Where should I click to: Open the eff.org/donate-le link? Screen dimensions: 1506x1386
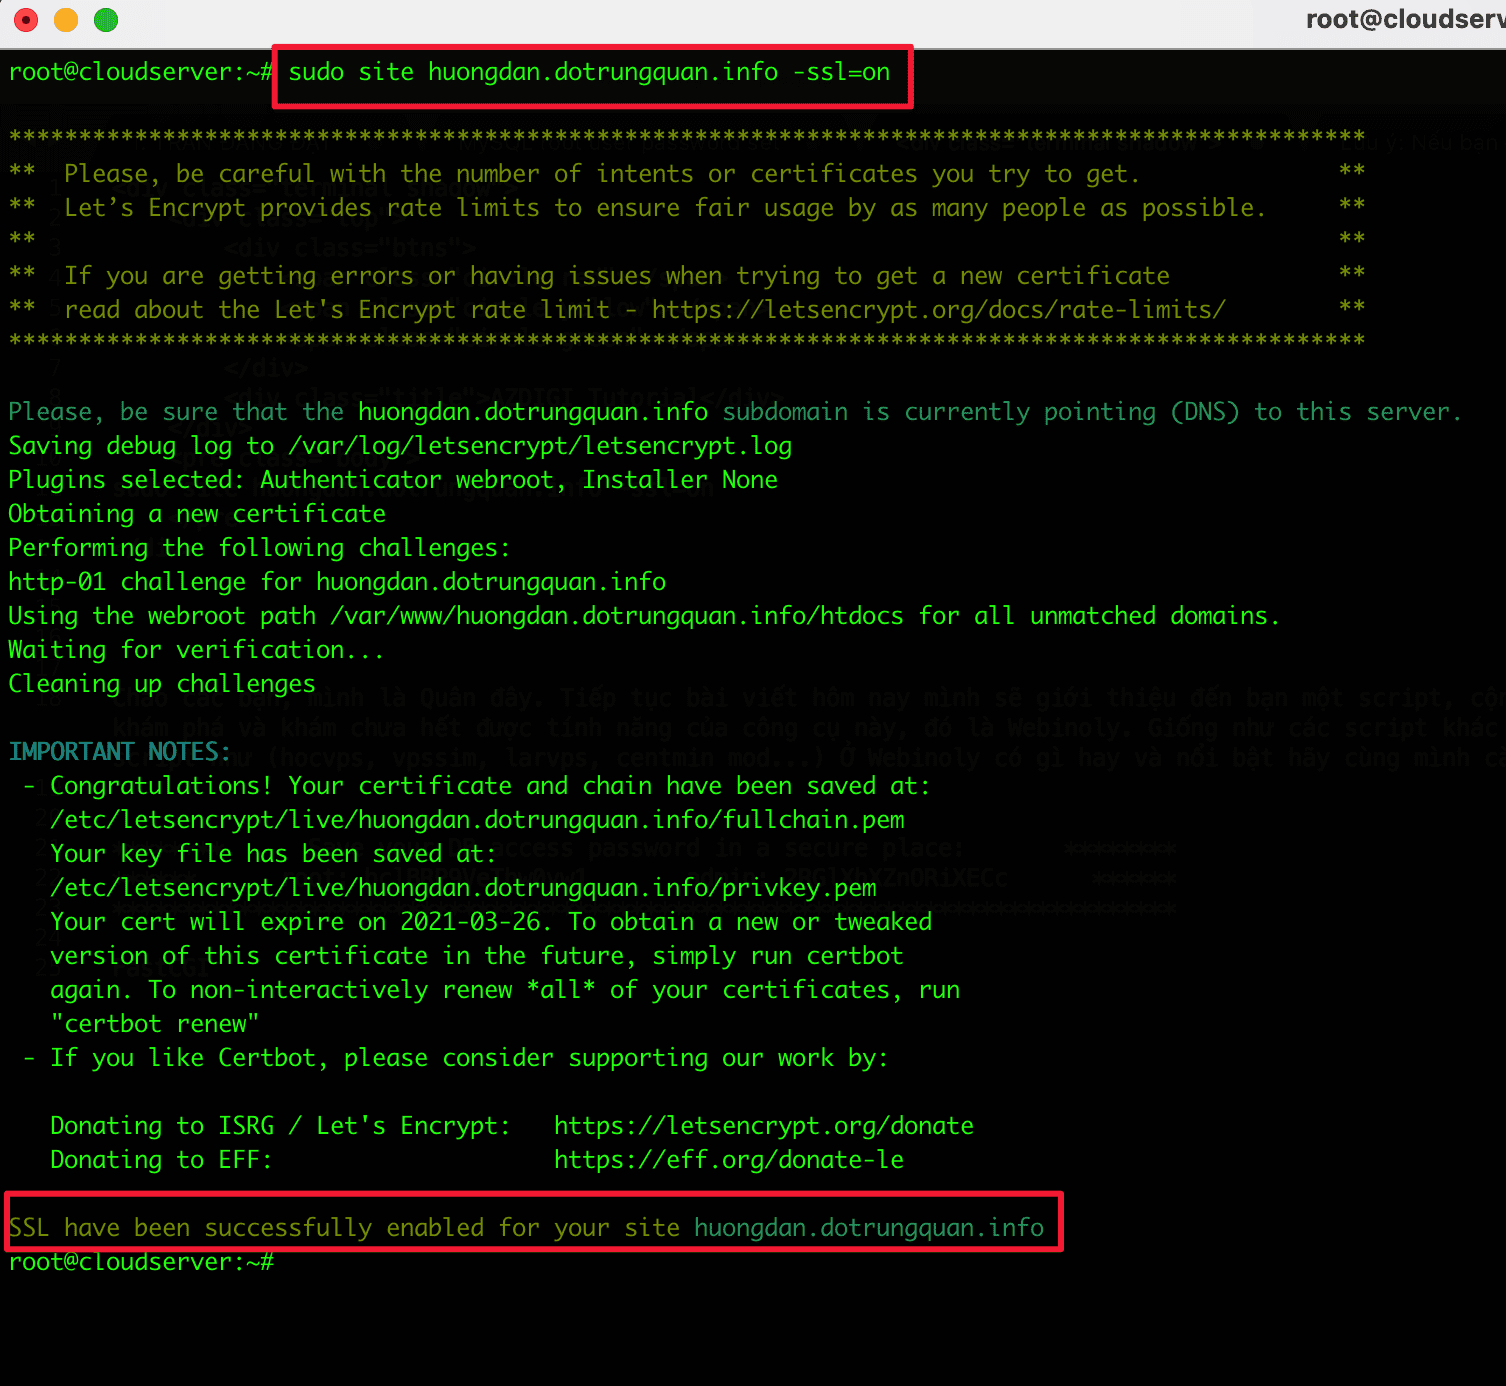(x=728, y=1160)
